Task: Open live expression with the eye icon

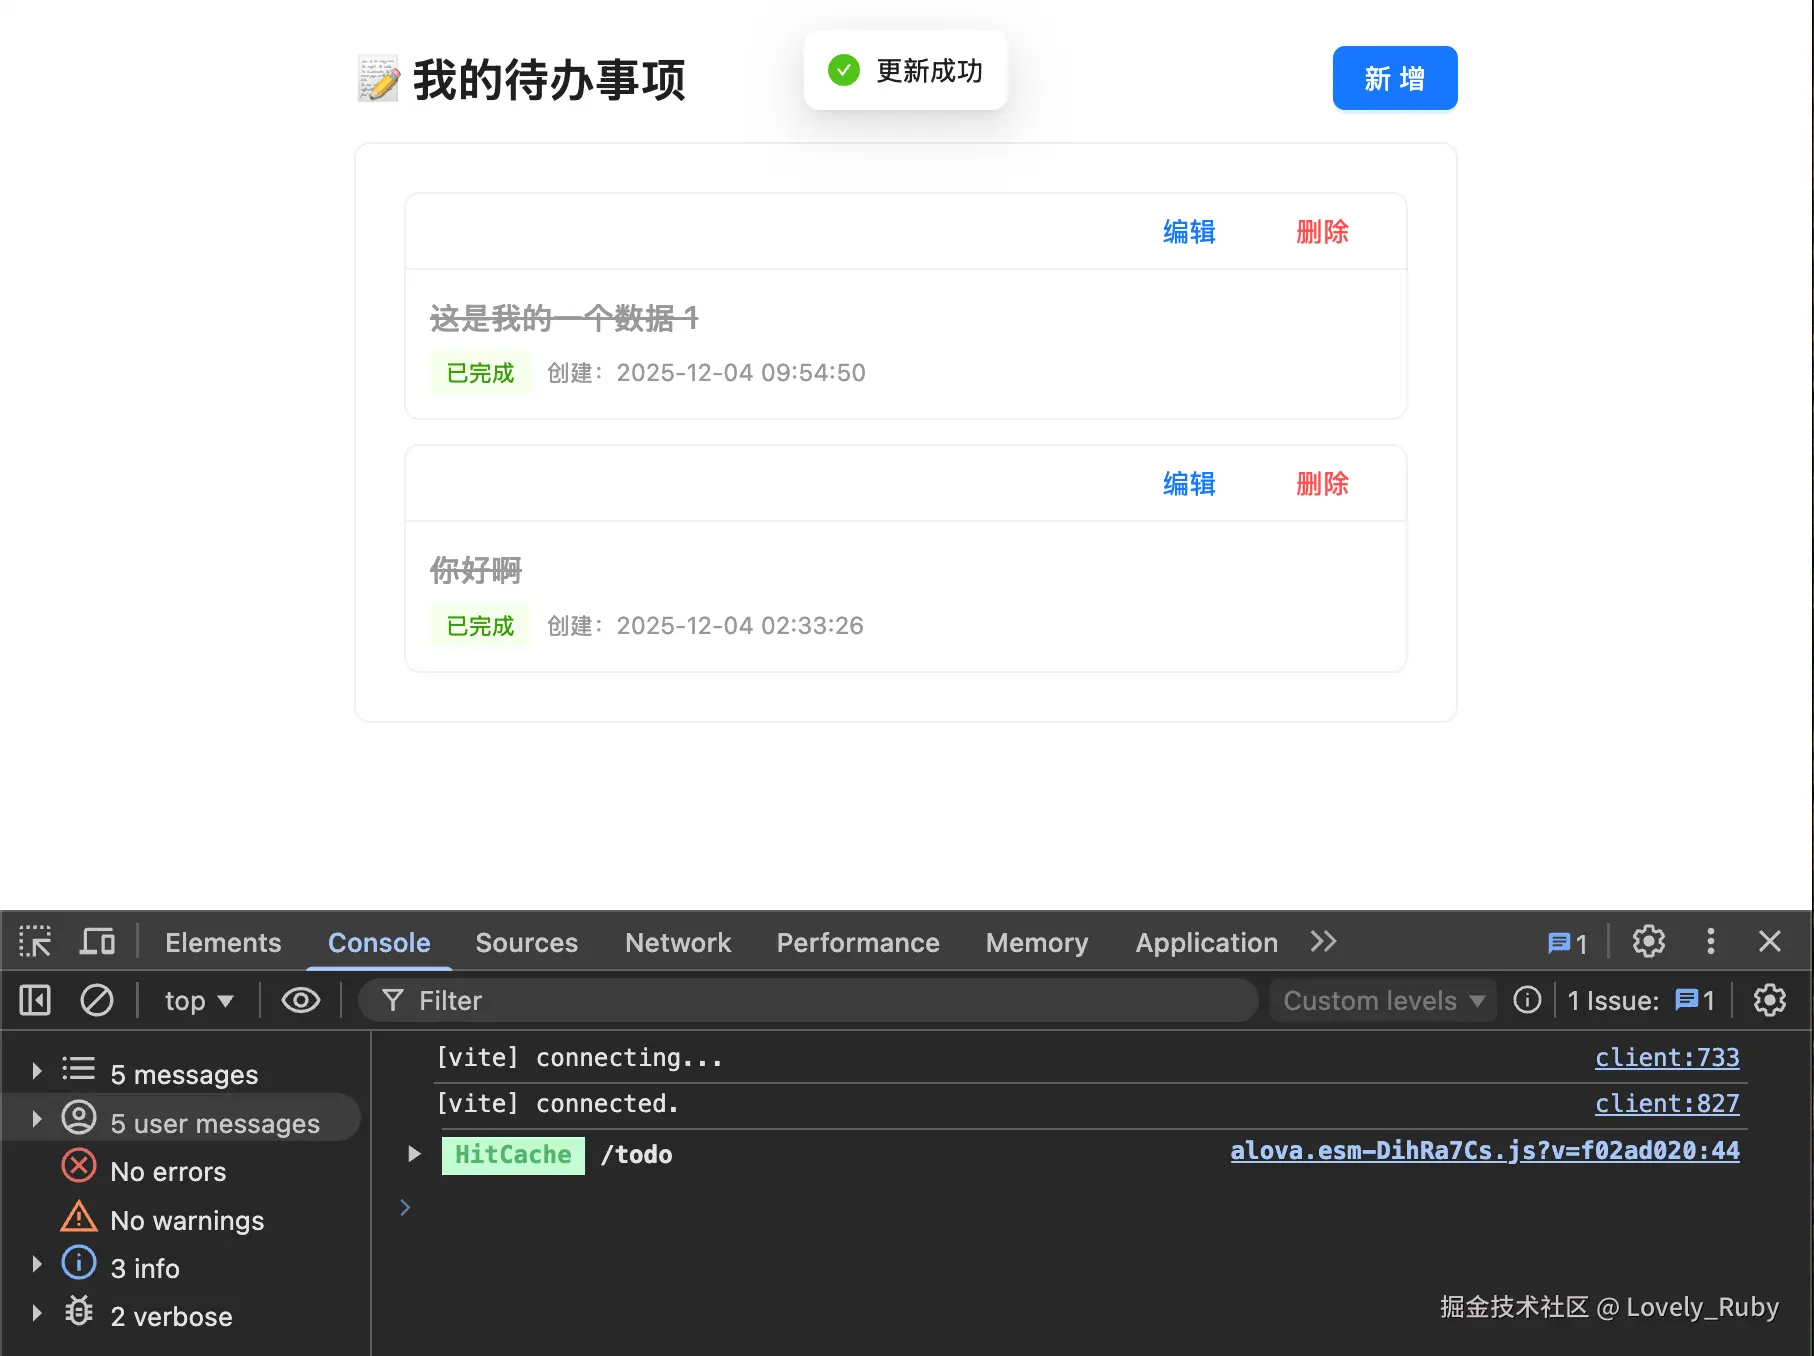Action: (x=299, y=1000)
